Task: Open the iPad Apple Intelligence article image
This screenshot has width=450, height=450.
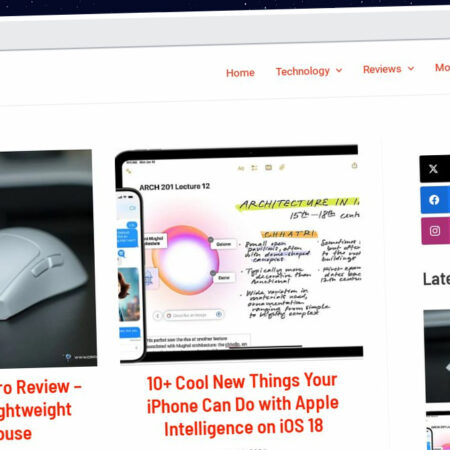Action: 239,253
